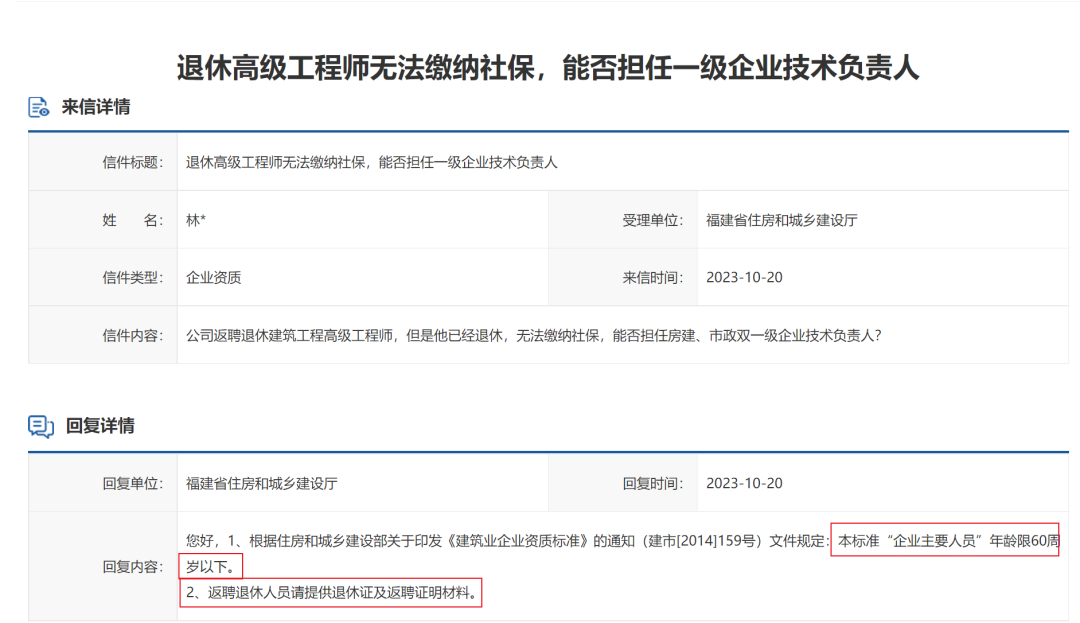Click the 受理单位 field label
The width and height of the screenshot is (1080, 623).
click(652, 220)
